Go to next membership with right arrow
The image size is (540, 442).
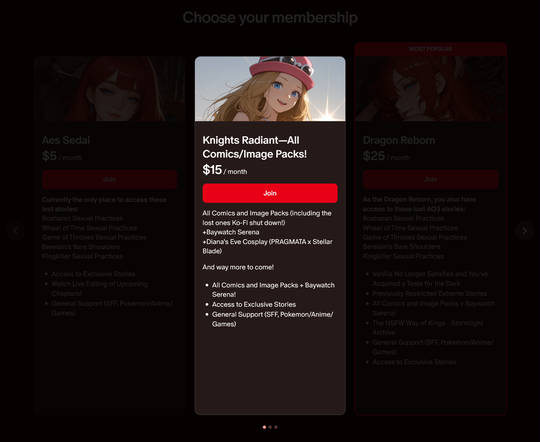524,230
